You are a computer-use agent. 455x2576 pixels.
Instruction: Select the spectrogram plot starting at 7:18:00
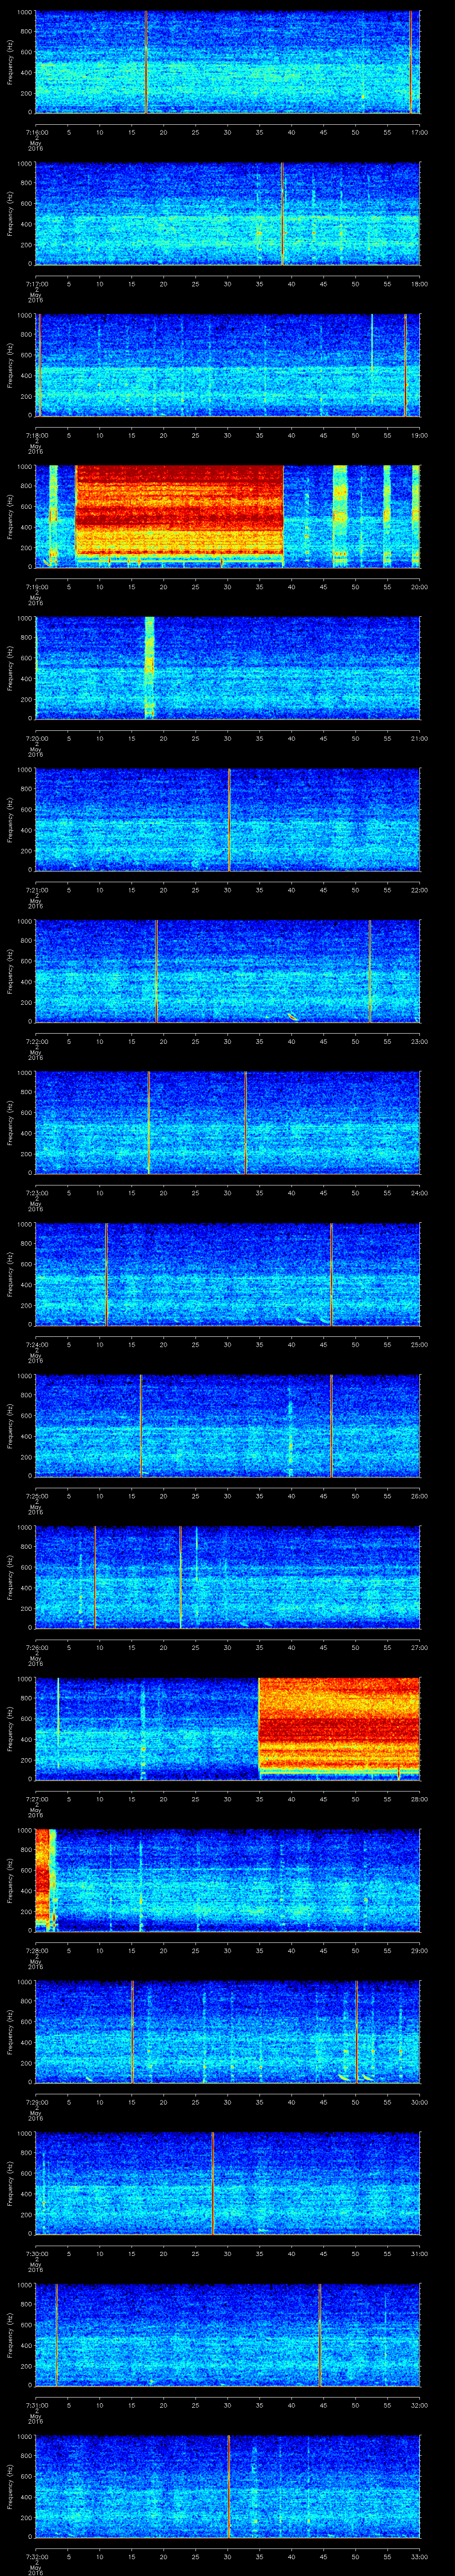[x=228, y=365]
